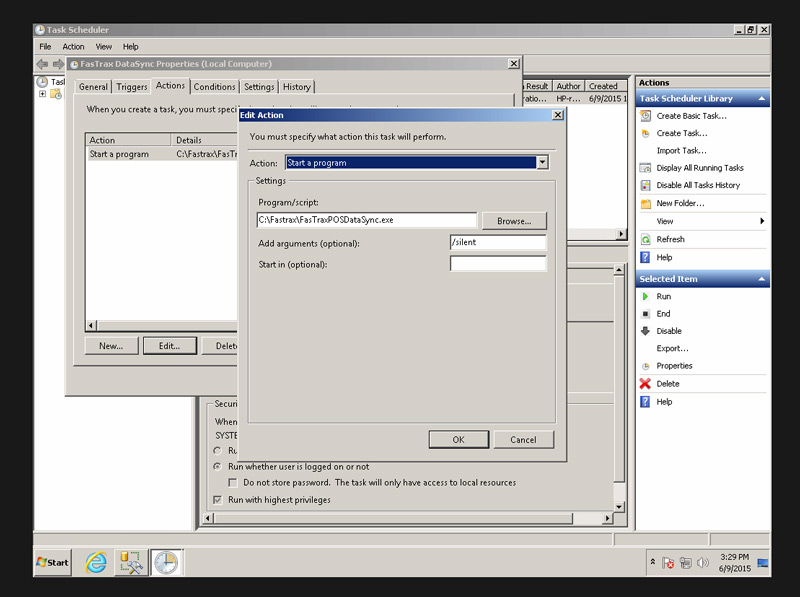The height and width of the screenshot is (597, 800).
Task: Click the Properties clock icon
Action: [x=645, y=366]
